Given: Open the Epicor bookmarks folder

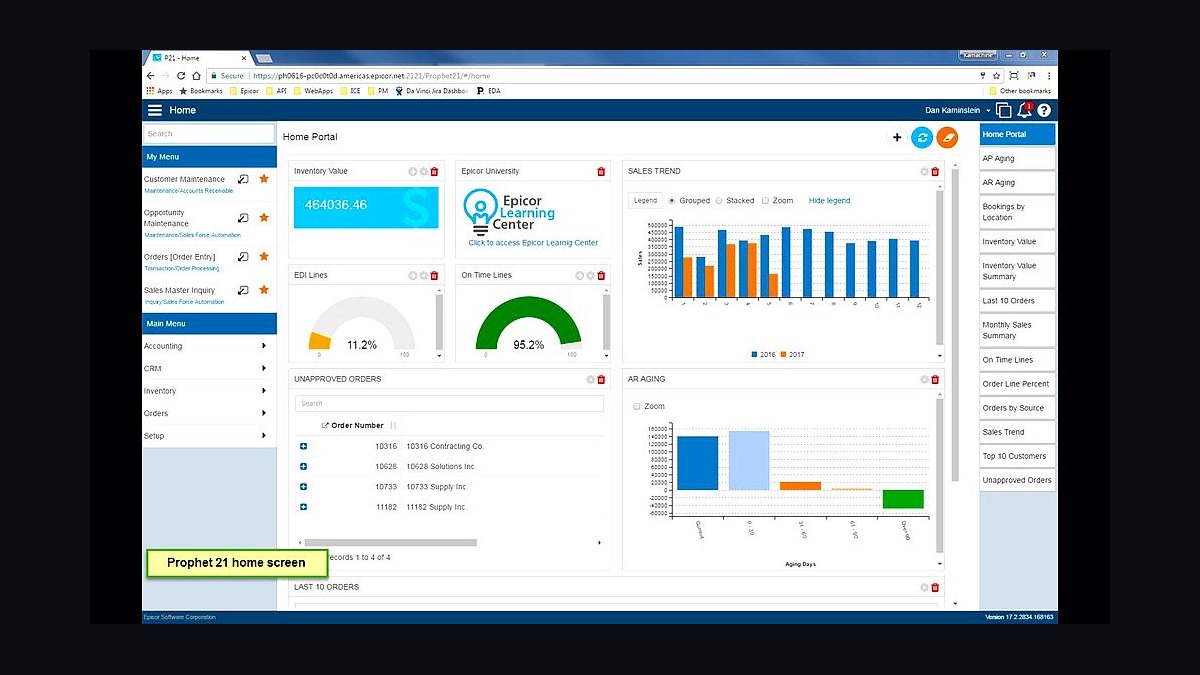Looking at the screenshot, I should coord(244,91).
